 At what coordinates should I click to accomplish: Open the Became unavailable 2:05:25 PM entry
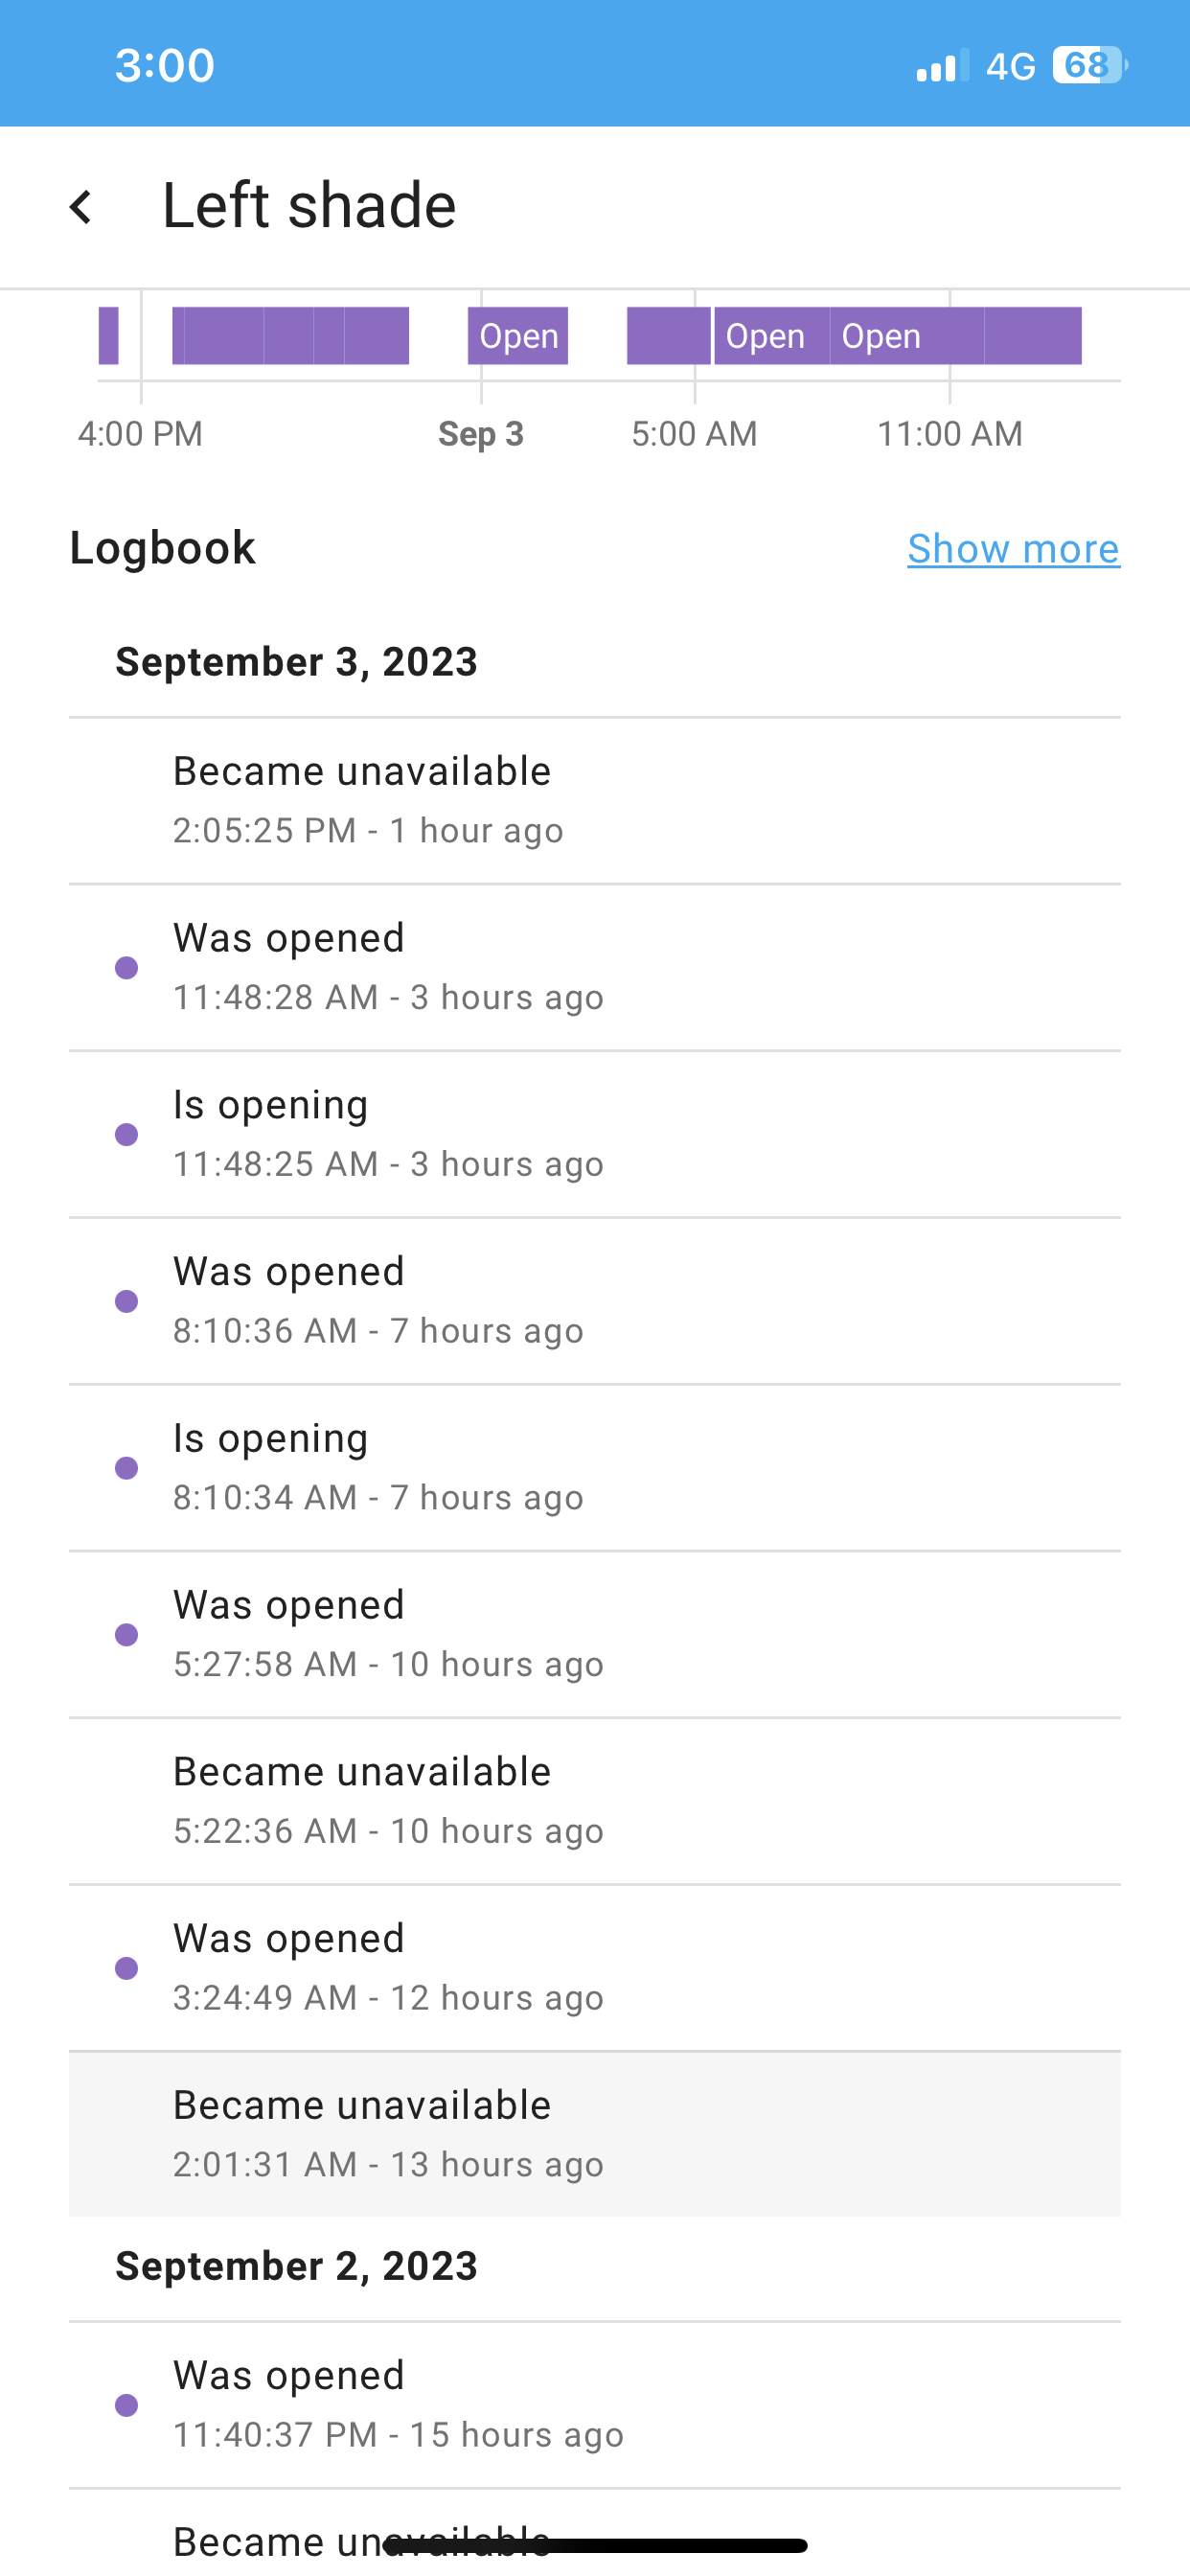coord(595,798)
